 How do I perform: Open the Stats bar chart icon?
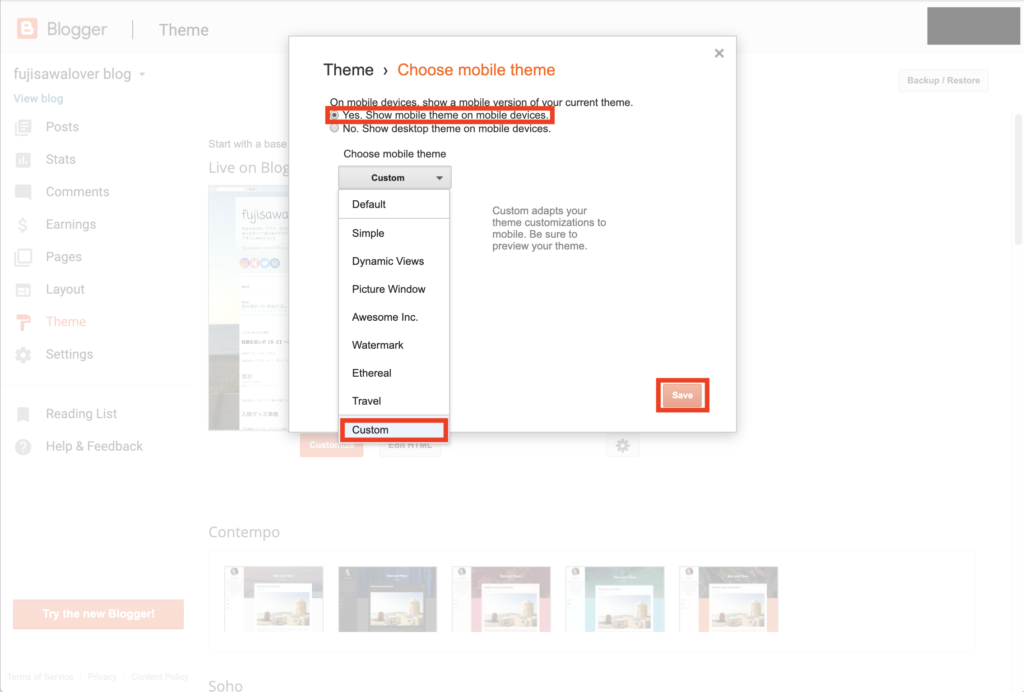point(24,160)
